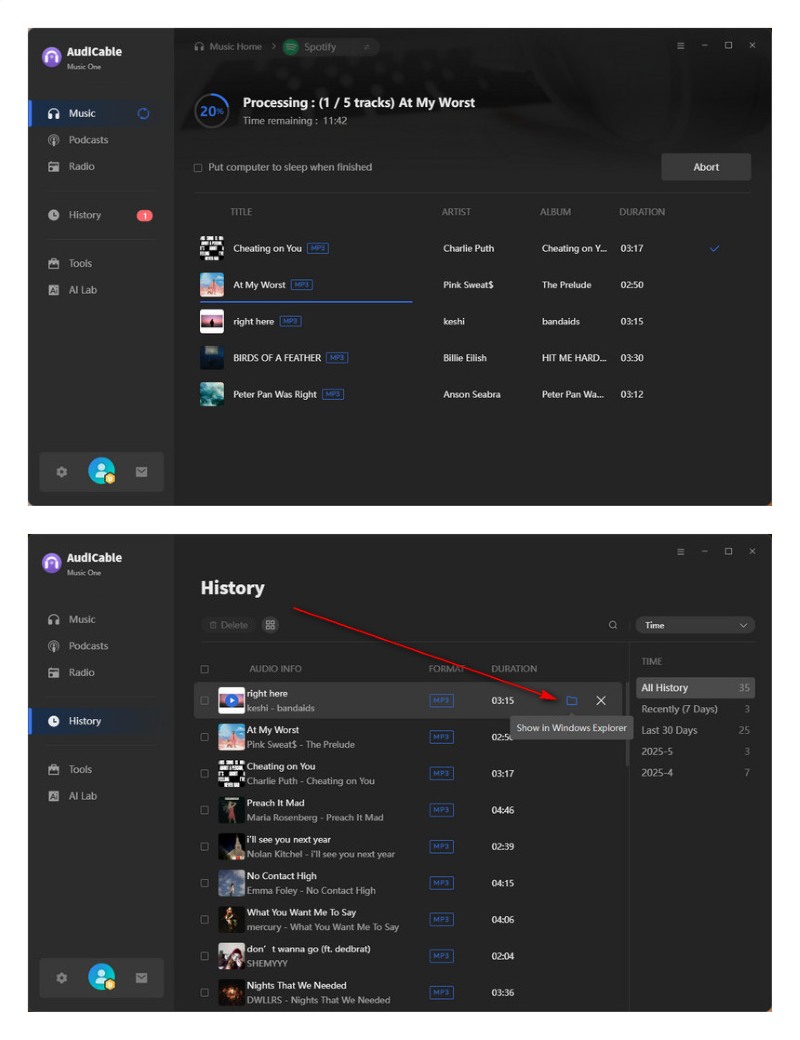
Task: Click the folder icon on the 'right here' row
Action: coord(572,701)
